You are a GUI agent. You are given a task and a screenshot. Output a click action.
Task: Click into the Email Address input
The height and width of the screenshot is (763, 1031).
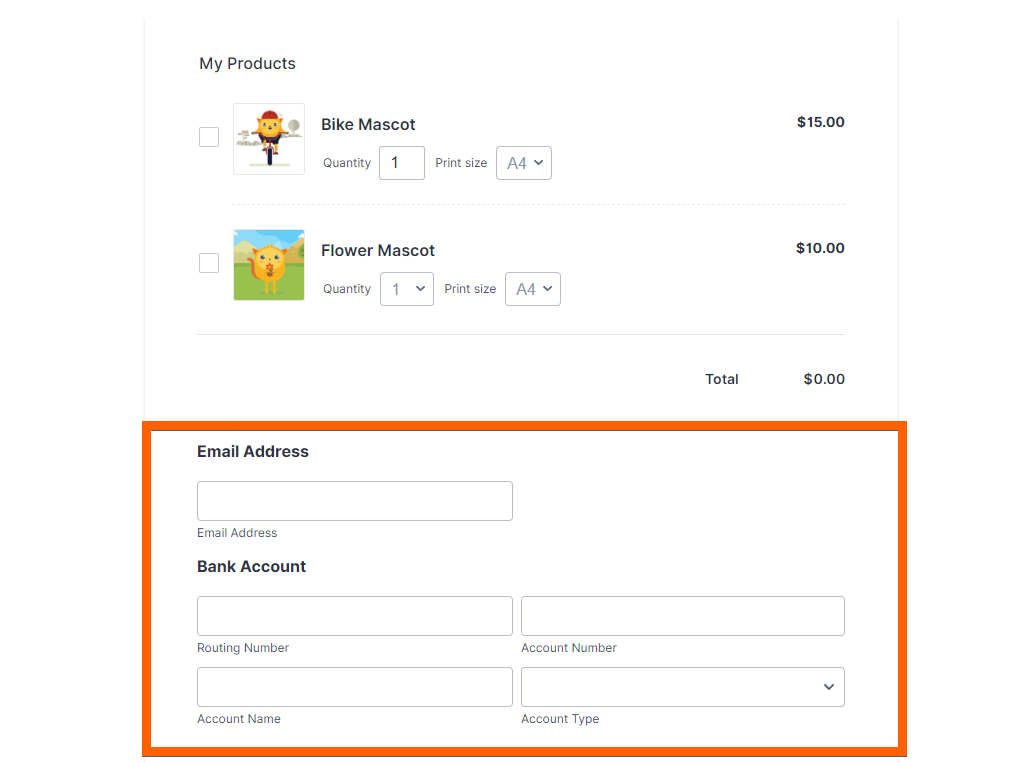[355, 501]
